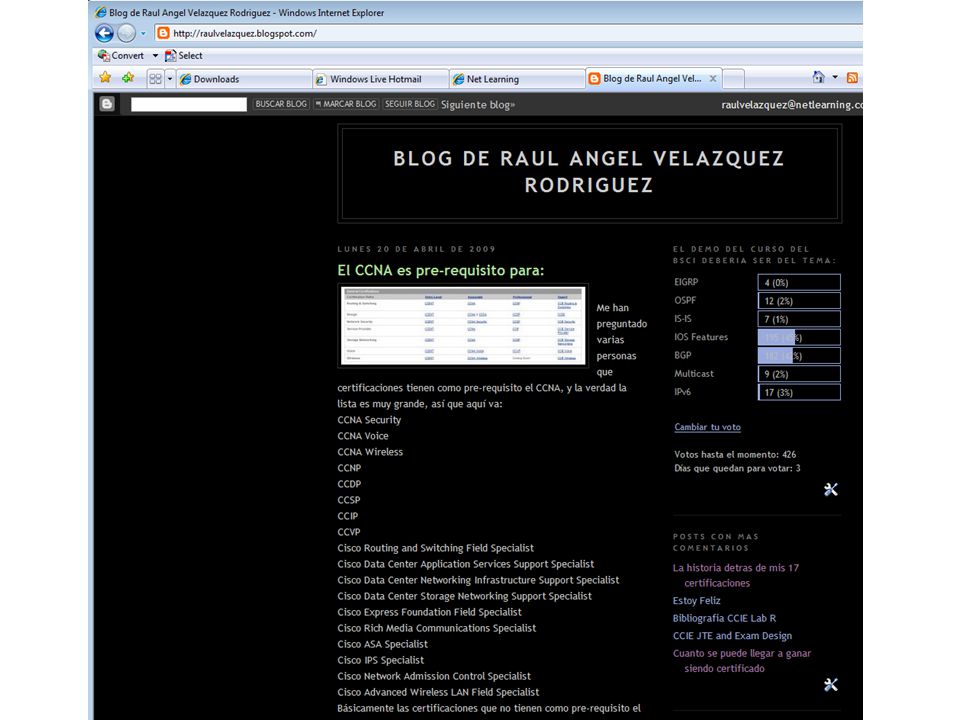Open a new blank tab
The width and height of the screenshot is (960, 720).
[733, 79]
